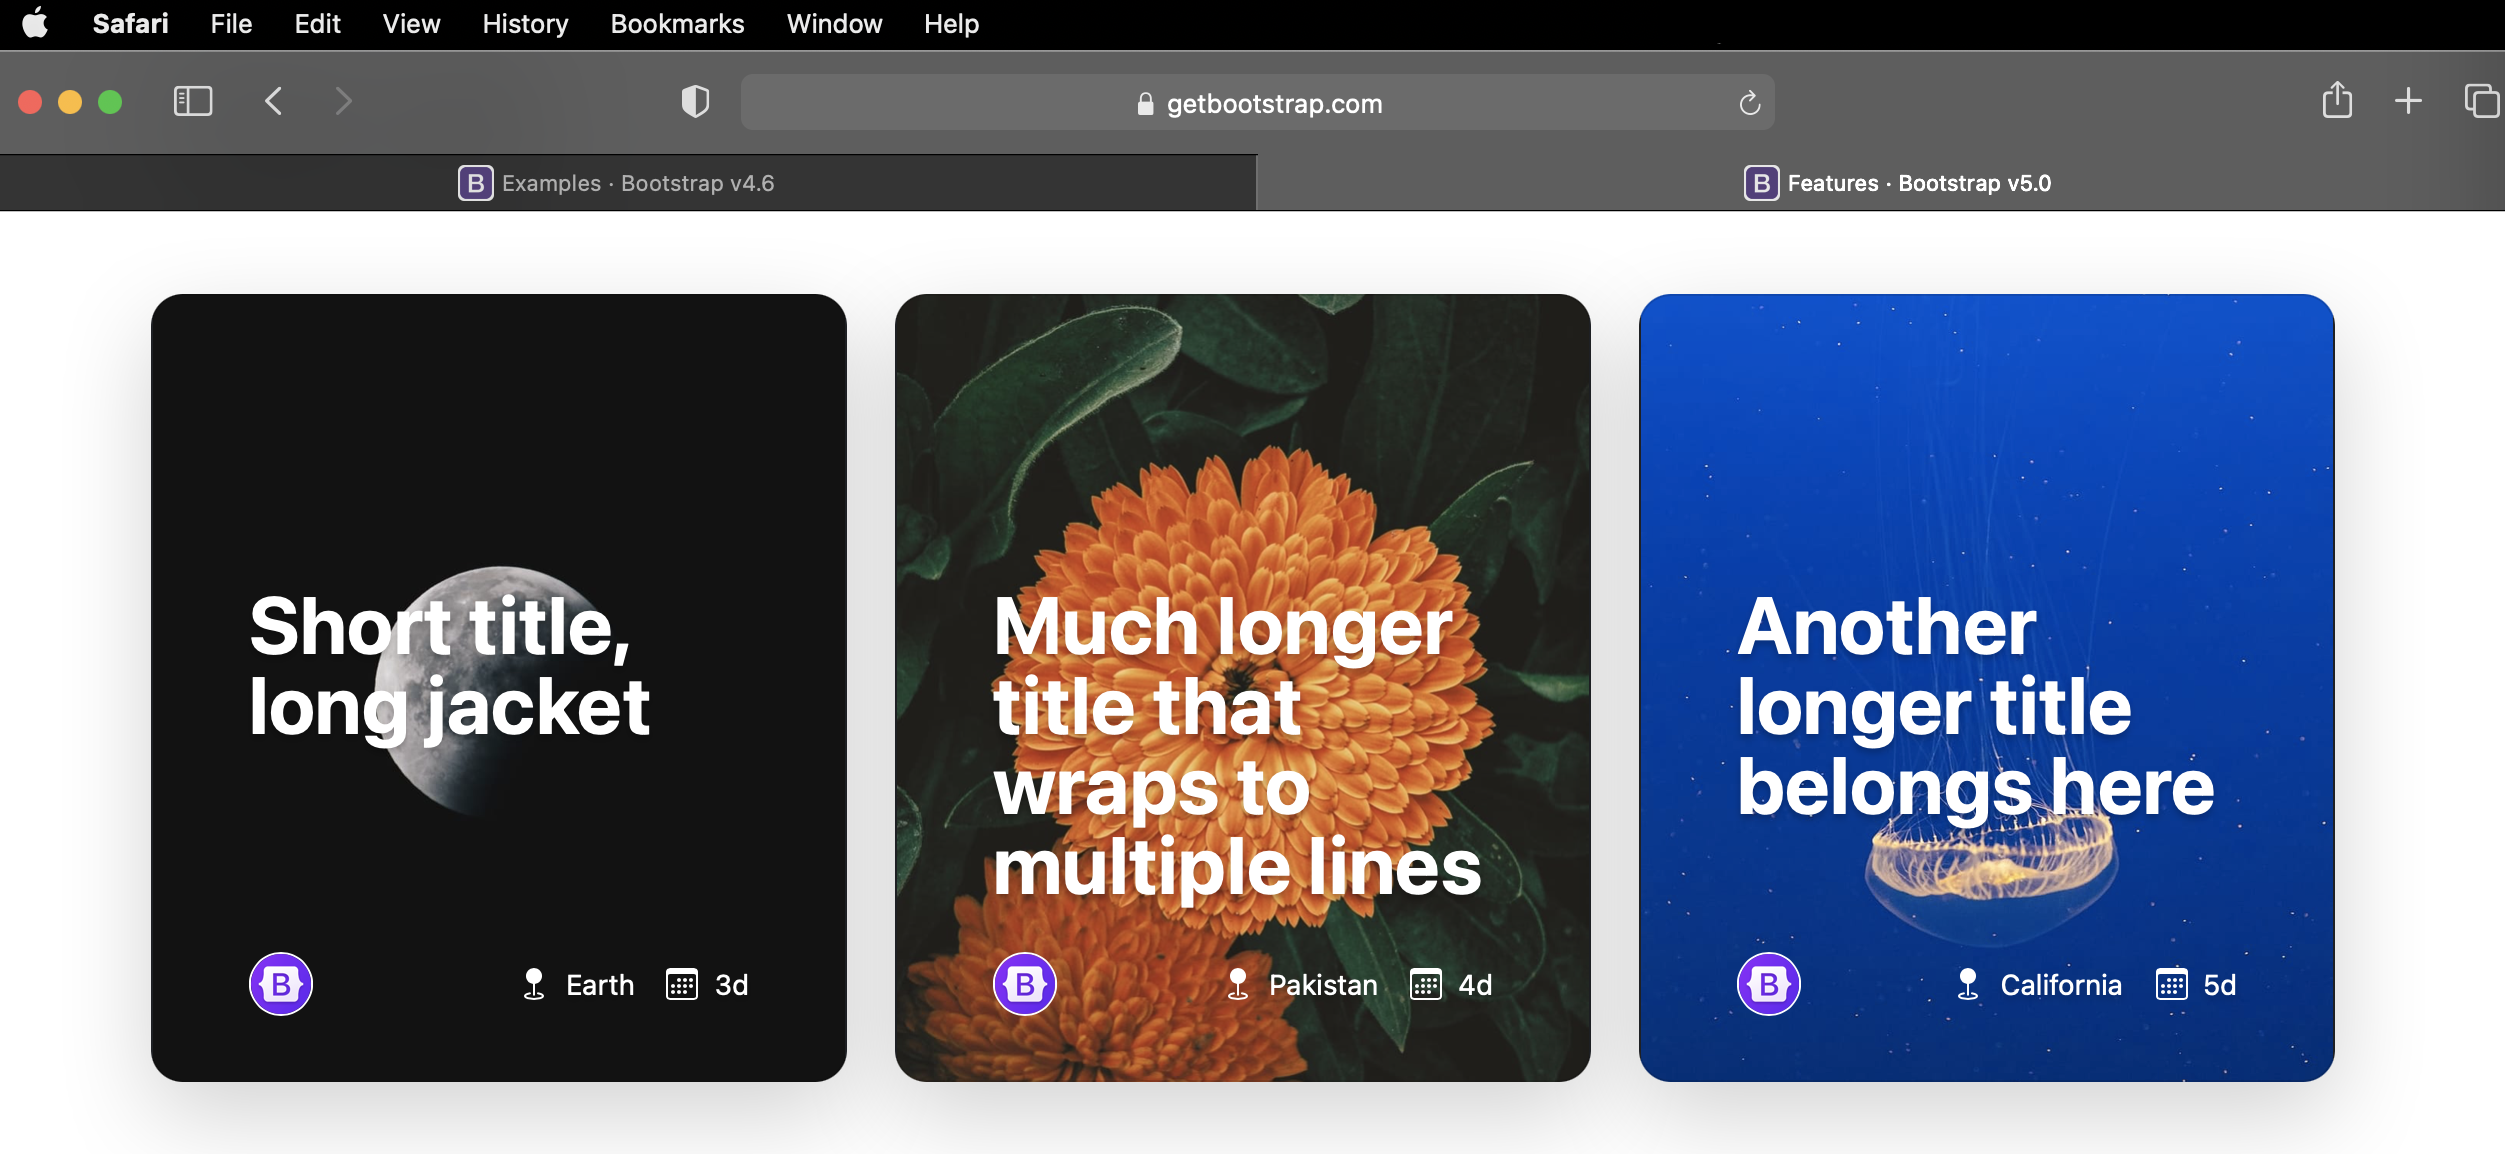Click the calendar icon next to 3d
Screen dimensions: 2505x1154
pyautogui.click(x=682, y=984)
